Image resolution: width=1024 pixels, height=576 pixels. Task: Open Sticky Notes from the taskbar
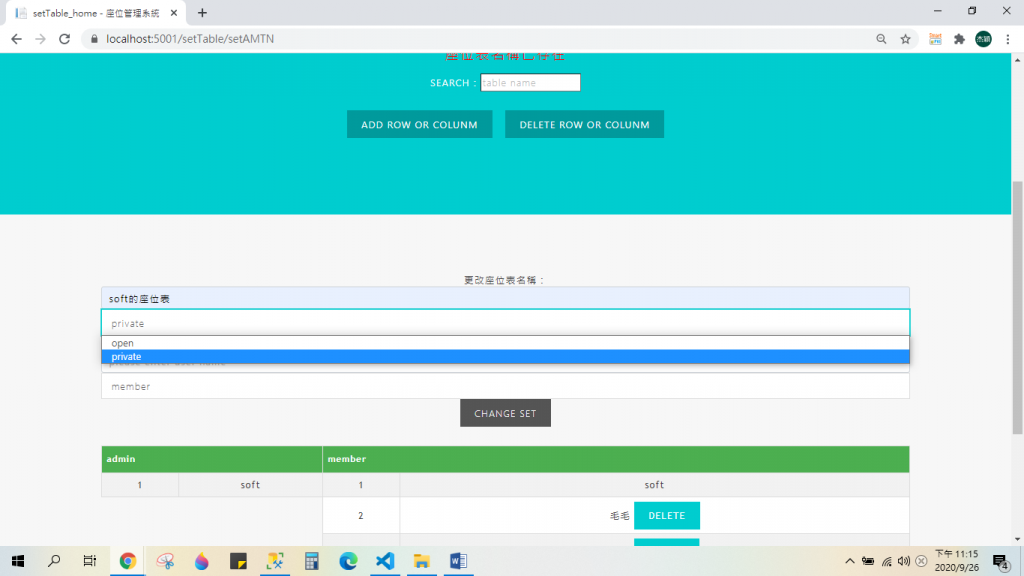click(238, 561)
